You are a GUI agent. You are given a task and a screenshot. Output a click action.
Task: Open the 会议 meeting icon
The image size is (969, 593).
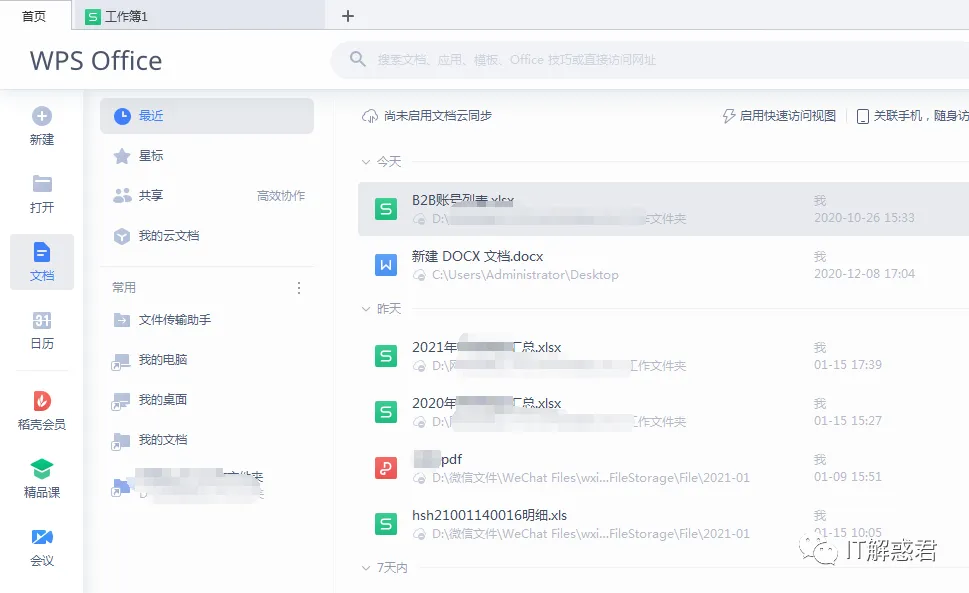[42, 537]
